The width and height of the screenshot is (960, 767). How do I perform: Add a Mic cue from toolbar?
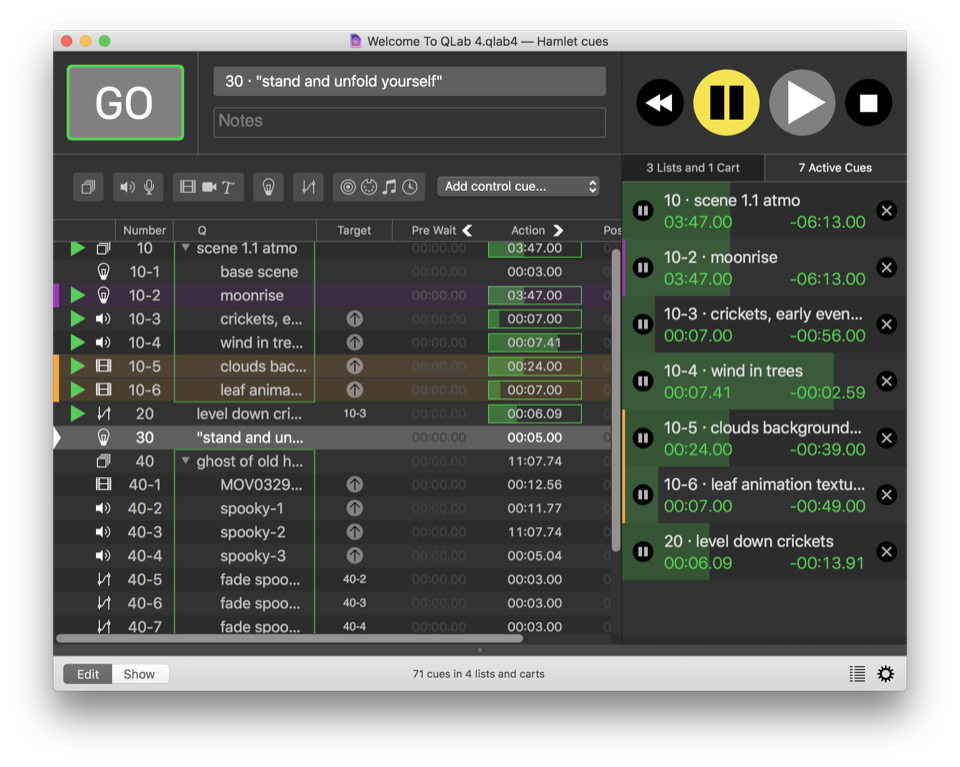click(x=149, y=187)
